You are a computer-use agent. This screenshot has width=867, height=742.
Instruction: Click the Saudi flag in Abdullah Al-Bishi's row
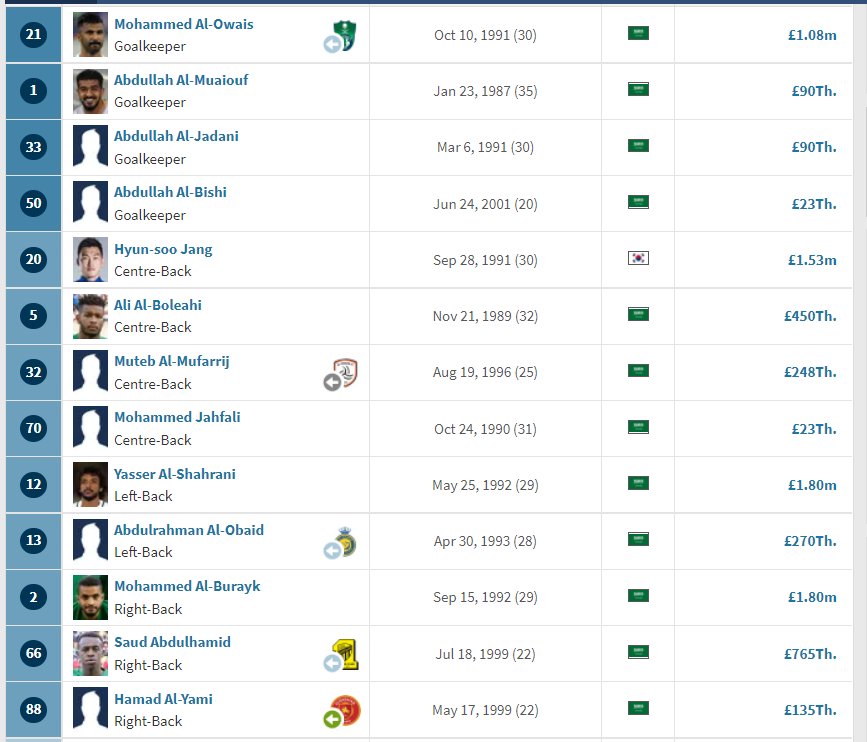click(x=638, y=202)
